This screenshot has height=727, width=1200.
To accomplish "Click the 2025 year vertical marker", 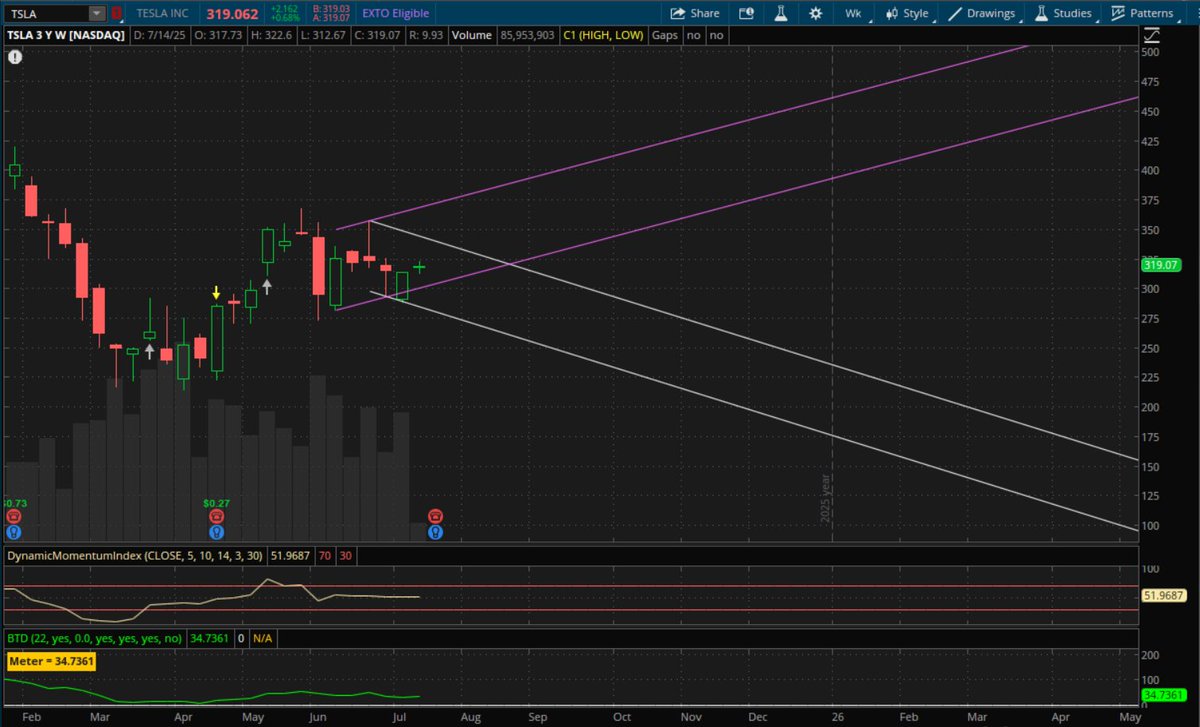I will click(x=826, y=497).
